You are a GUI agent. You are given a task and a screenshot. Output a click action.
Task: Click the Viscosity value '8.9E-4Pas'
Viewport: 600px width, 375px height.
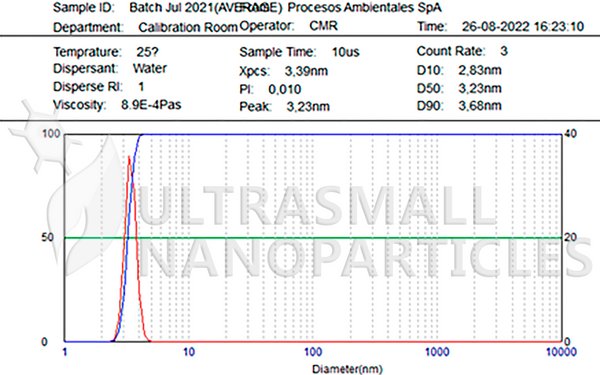click(x=151, y=104)
